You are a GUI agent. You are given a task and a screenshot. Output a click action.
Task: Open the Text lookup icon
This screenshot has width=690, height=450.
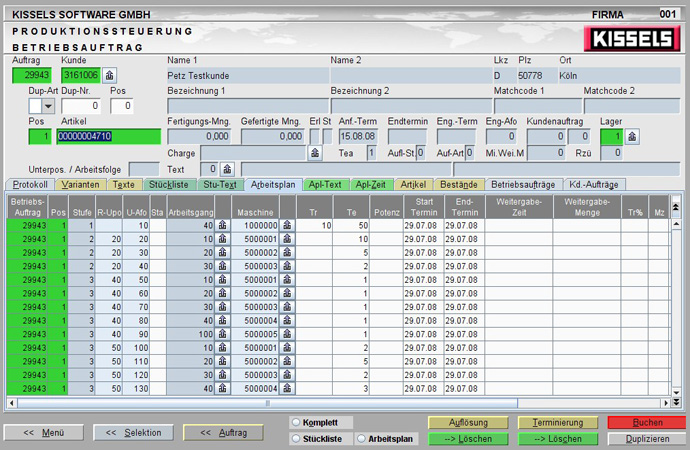[227, 169]
